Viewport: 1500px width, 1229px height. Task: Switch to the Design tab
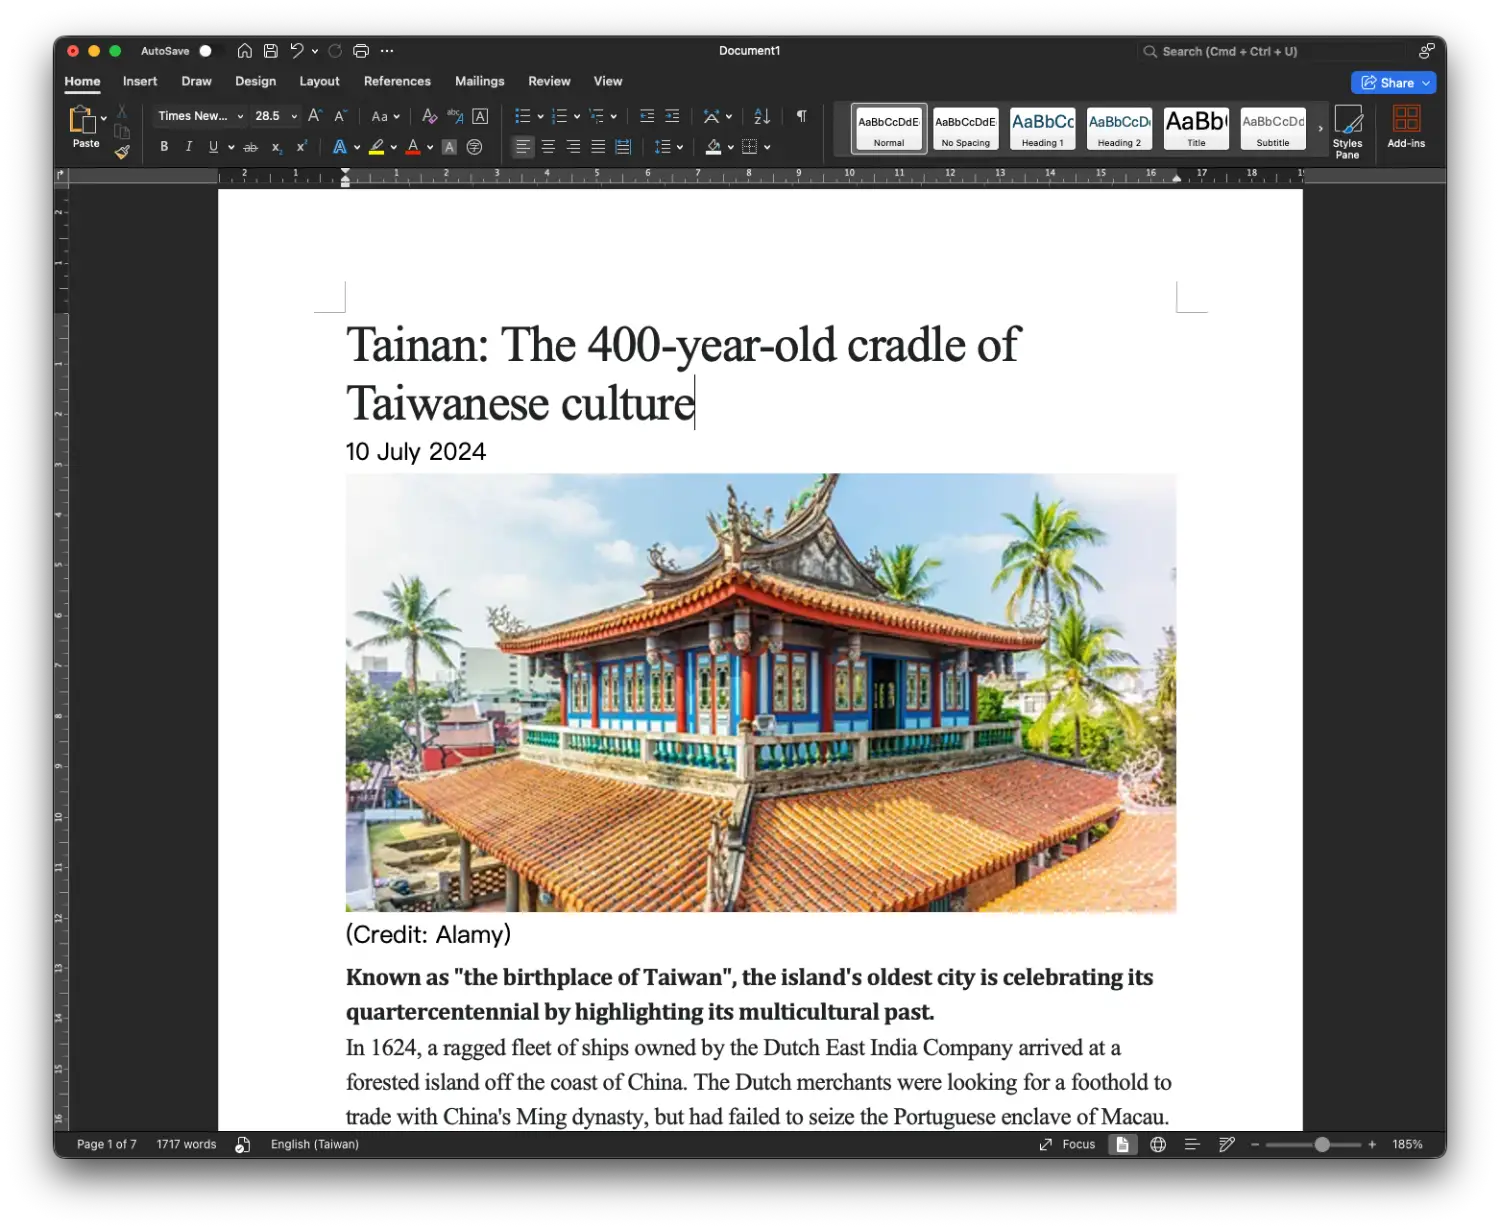(255, 81)
